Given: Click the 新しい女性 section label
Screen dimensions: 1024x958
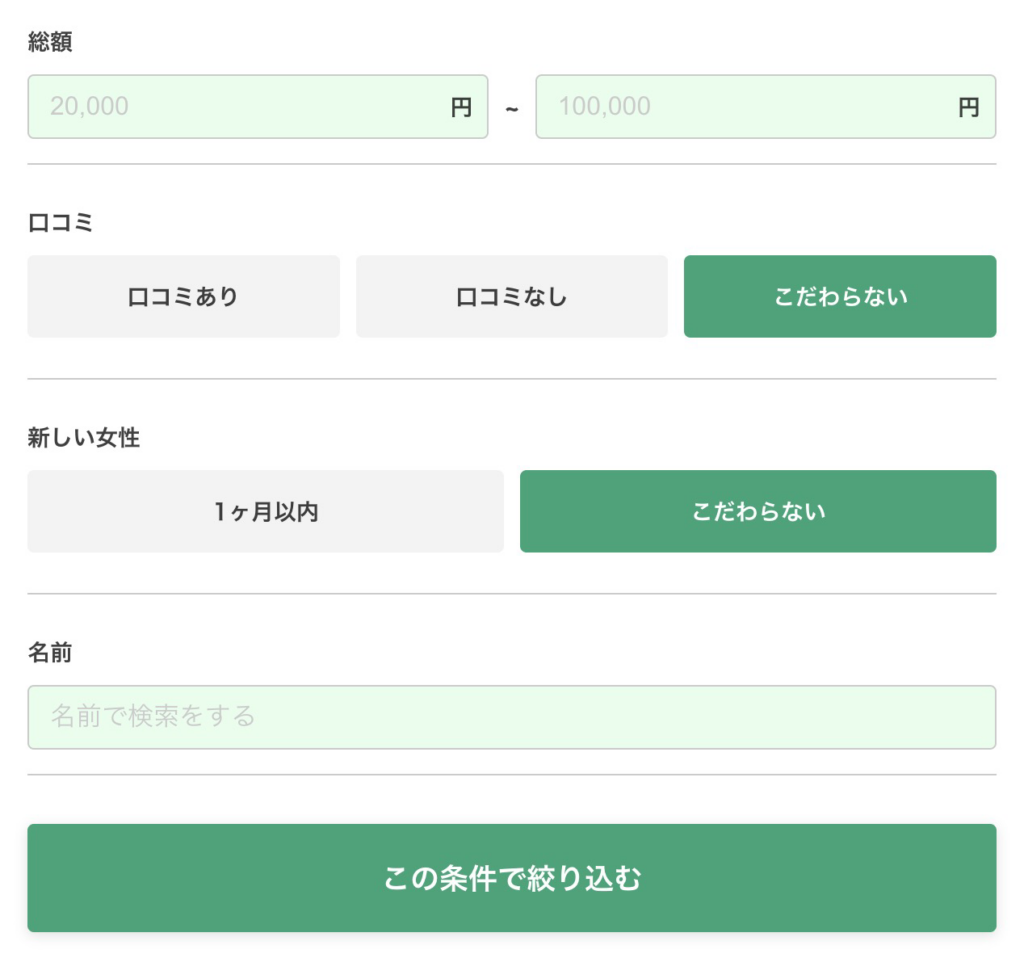Looking at the screenshot, I should 83,438.
